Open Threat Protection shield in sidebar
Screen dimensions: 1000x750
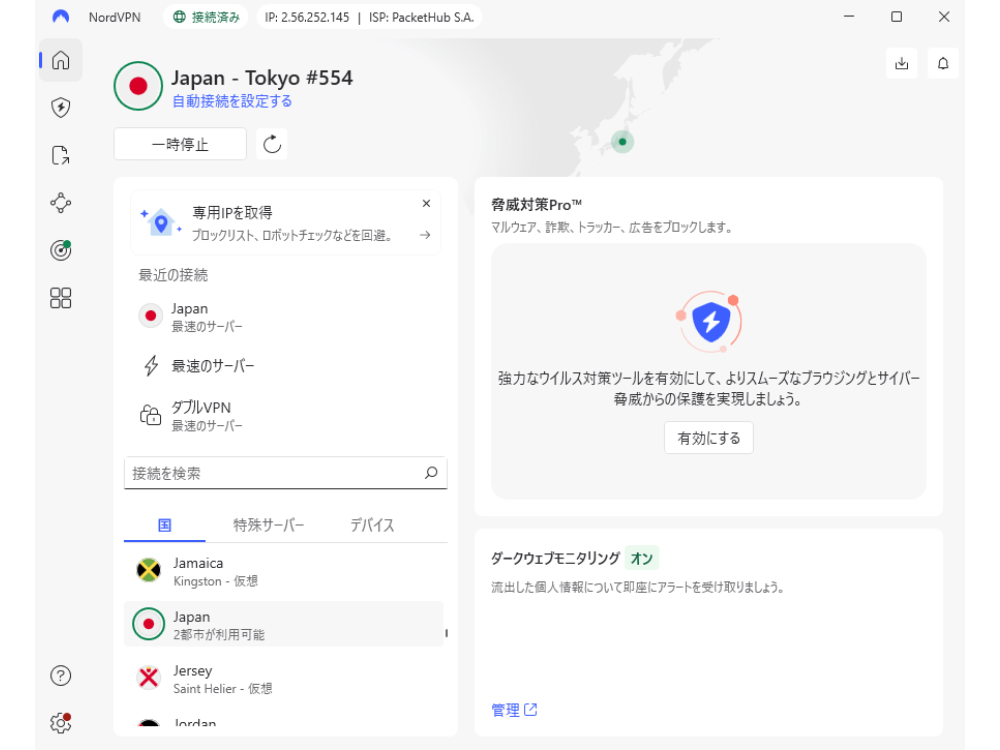coord(61,107)
